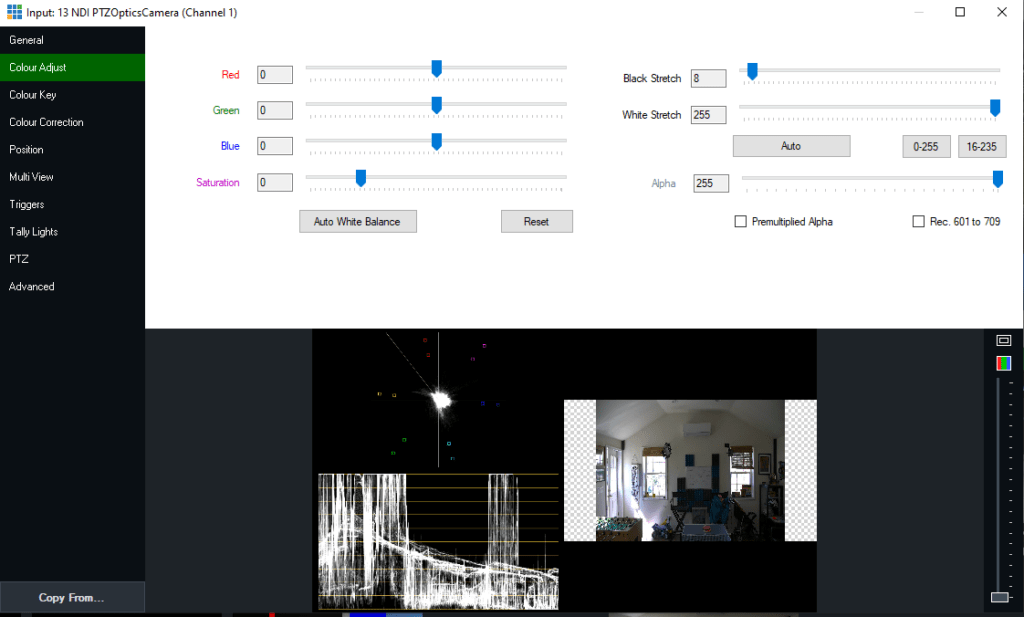Image resolution: width=1024 pixels, height=617 pixels.
Task: Enable the Rec. 601 to 709 checkbox
Action: pyautogui.click(x=918, y=221)
